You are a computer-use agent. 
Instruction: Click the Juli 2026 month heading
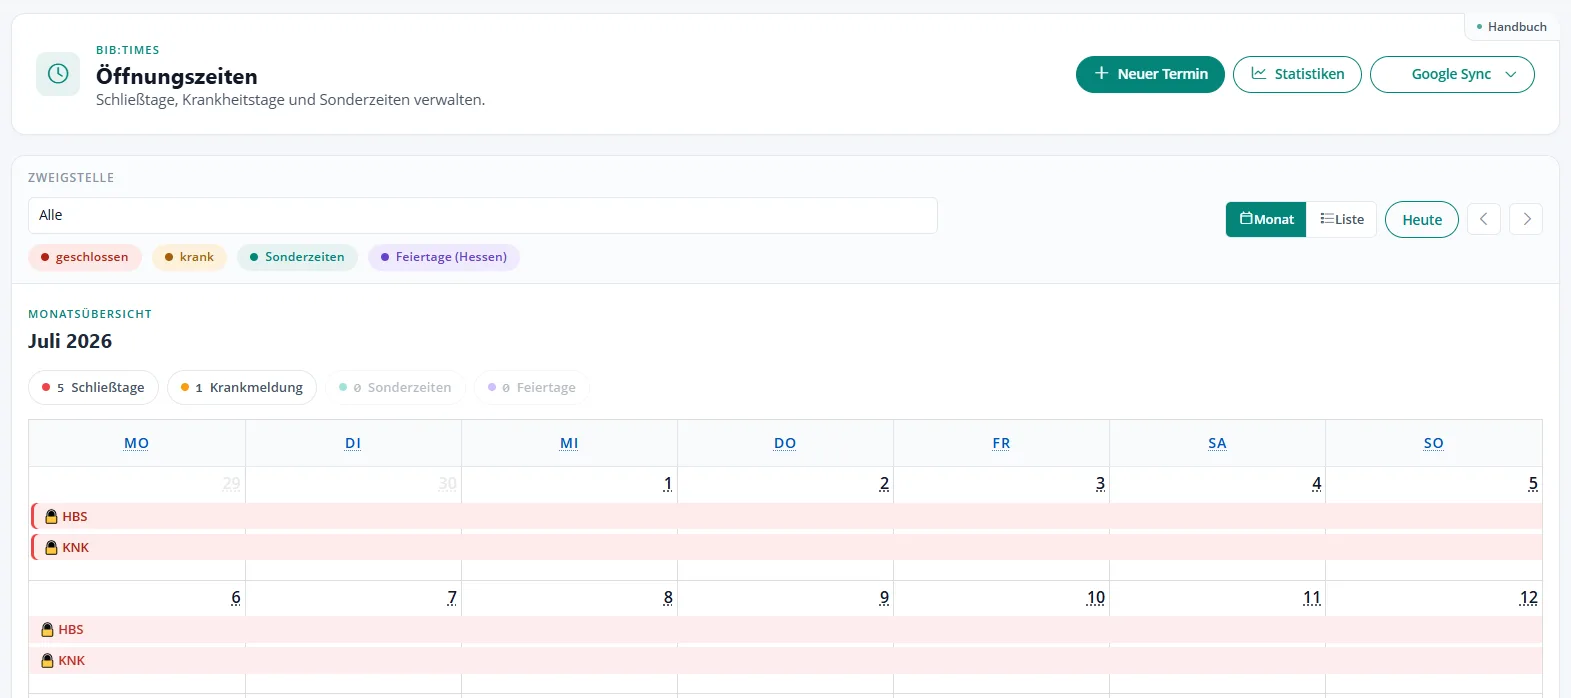point(70,341)
